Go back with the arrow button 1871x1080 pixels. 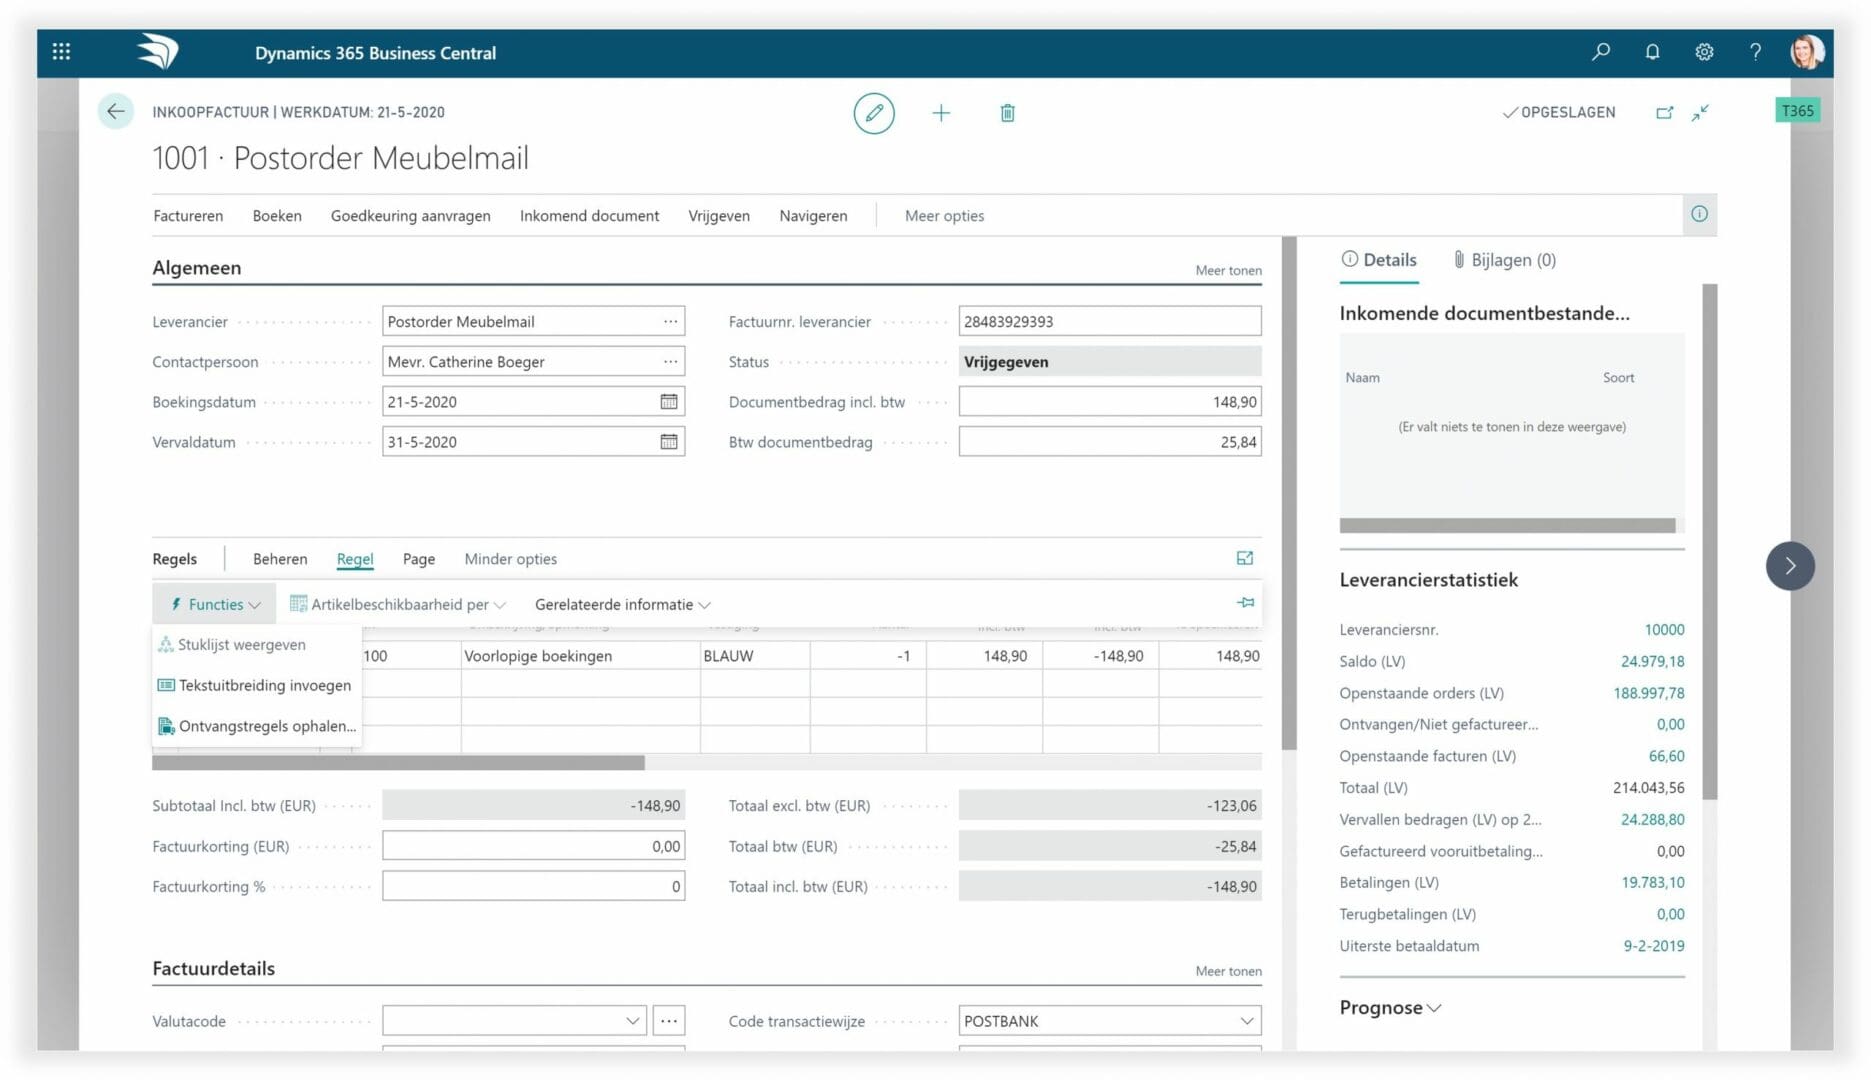pyautogui.click(x=116, y=111)
